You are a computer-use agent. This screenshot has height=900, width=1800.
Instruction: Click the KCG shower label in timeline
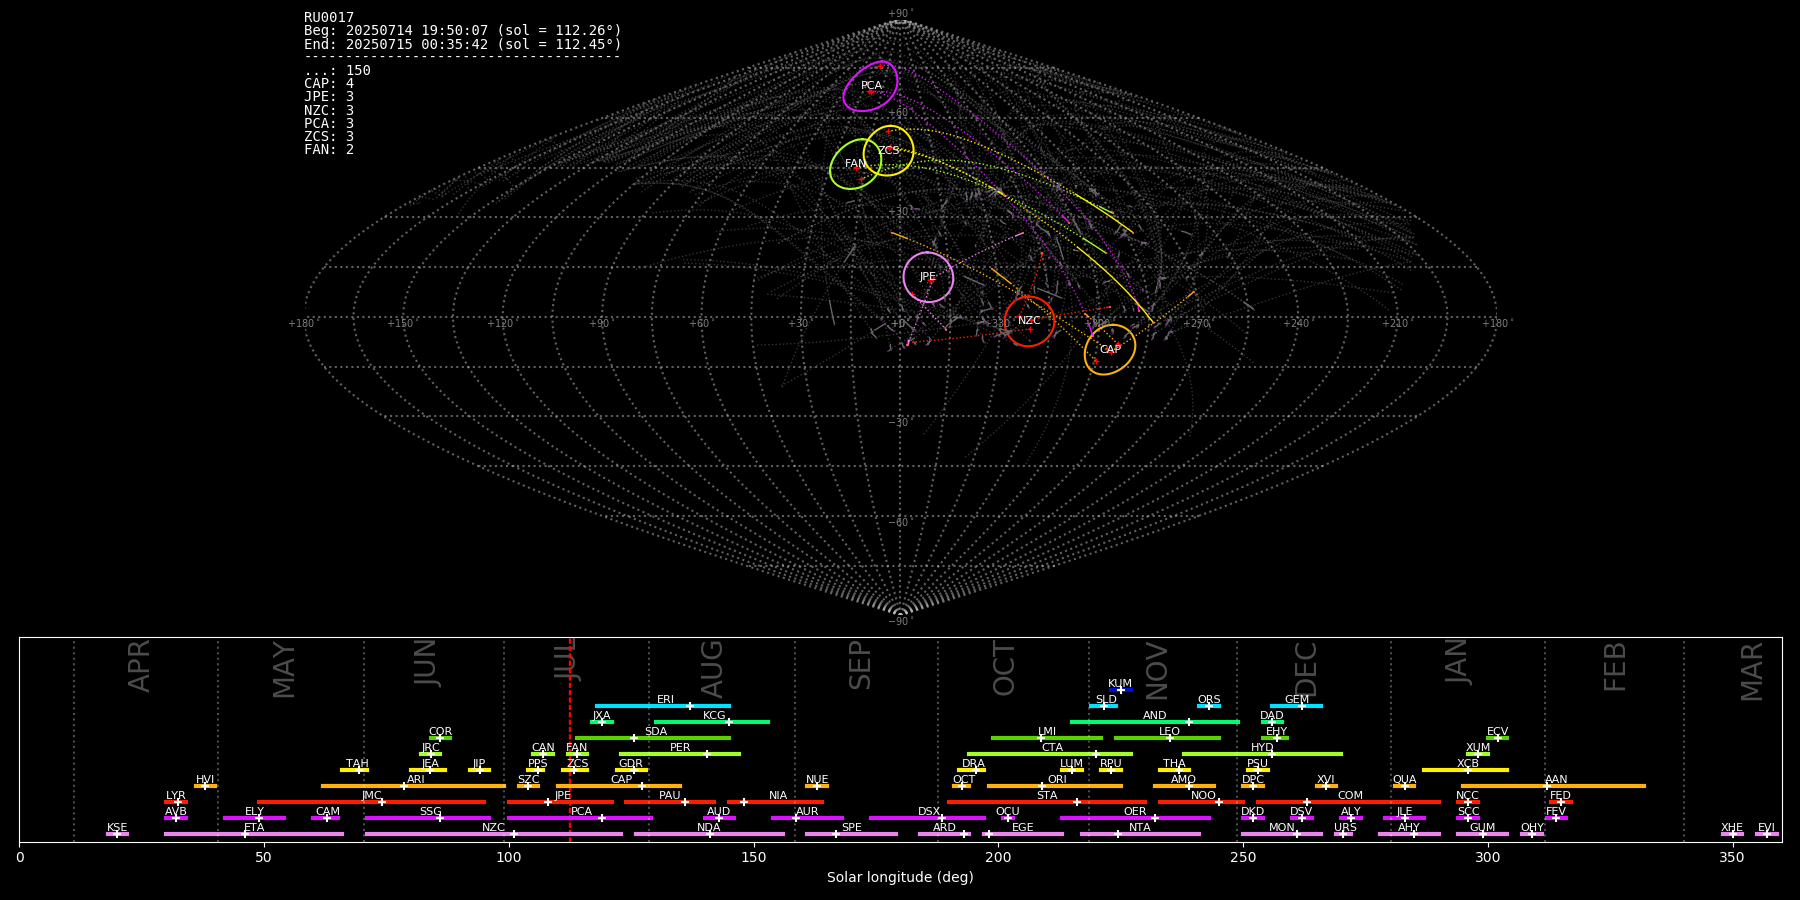[x=714, y=715]
